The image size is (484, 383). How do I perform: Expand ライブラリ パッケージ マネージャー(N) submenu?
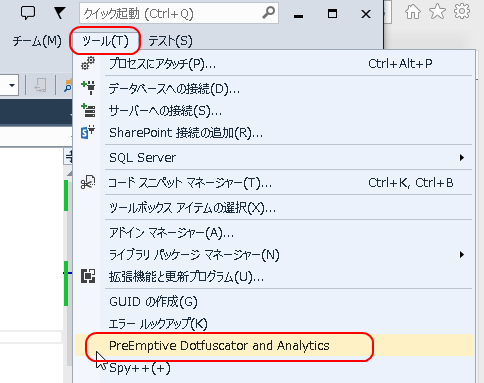(x=274, y=255)
